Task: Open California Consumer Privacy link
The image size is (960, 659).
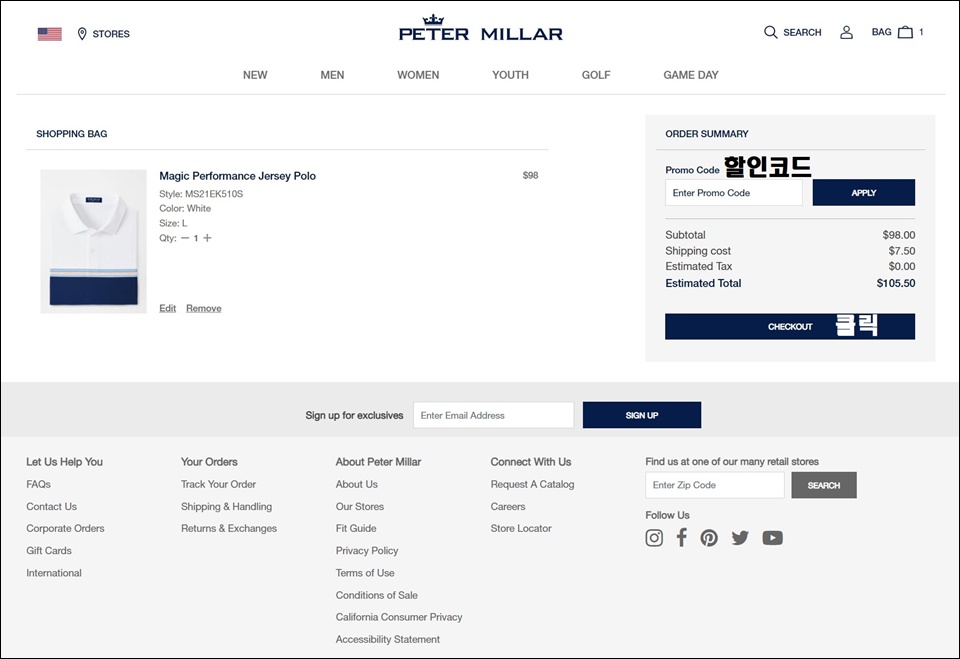Action: [x=399, y=617]
